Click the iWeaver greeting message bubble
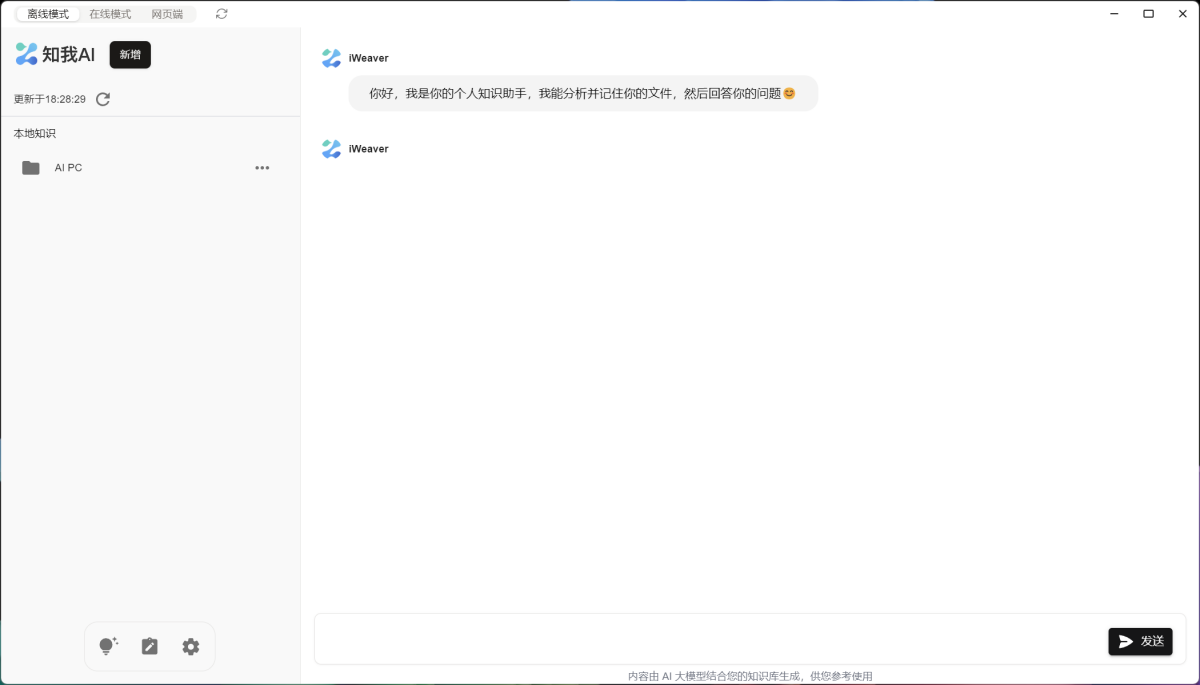 tap(583, 93)
